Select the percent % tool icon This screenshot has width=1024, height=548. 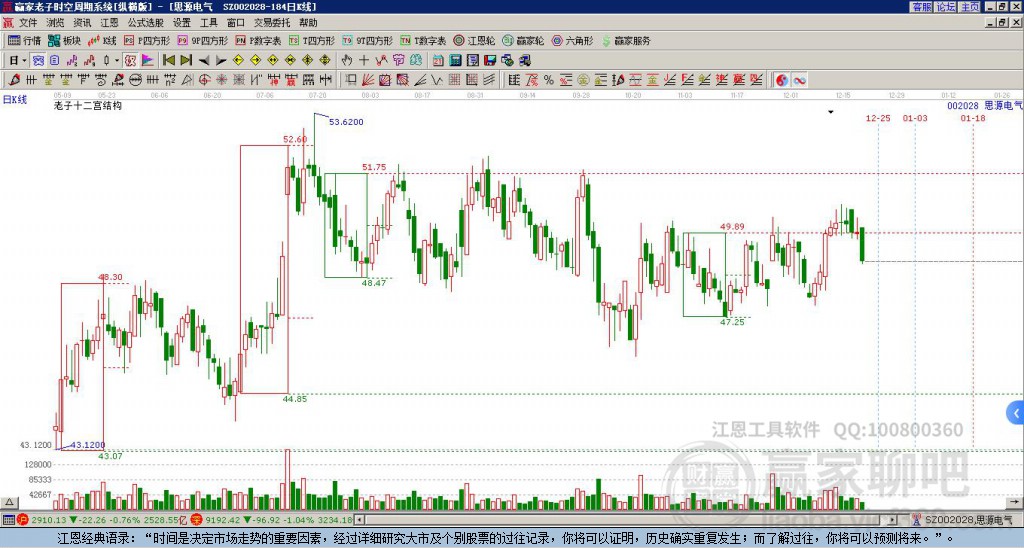click(549, 80)
